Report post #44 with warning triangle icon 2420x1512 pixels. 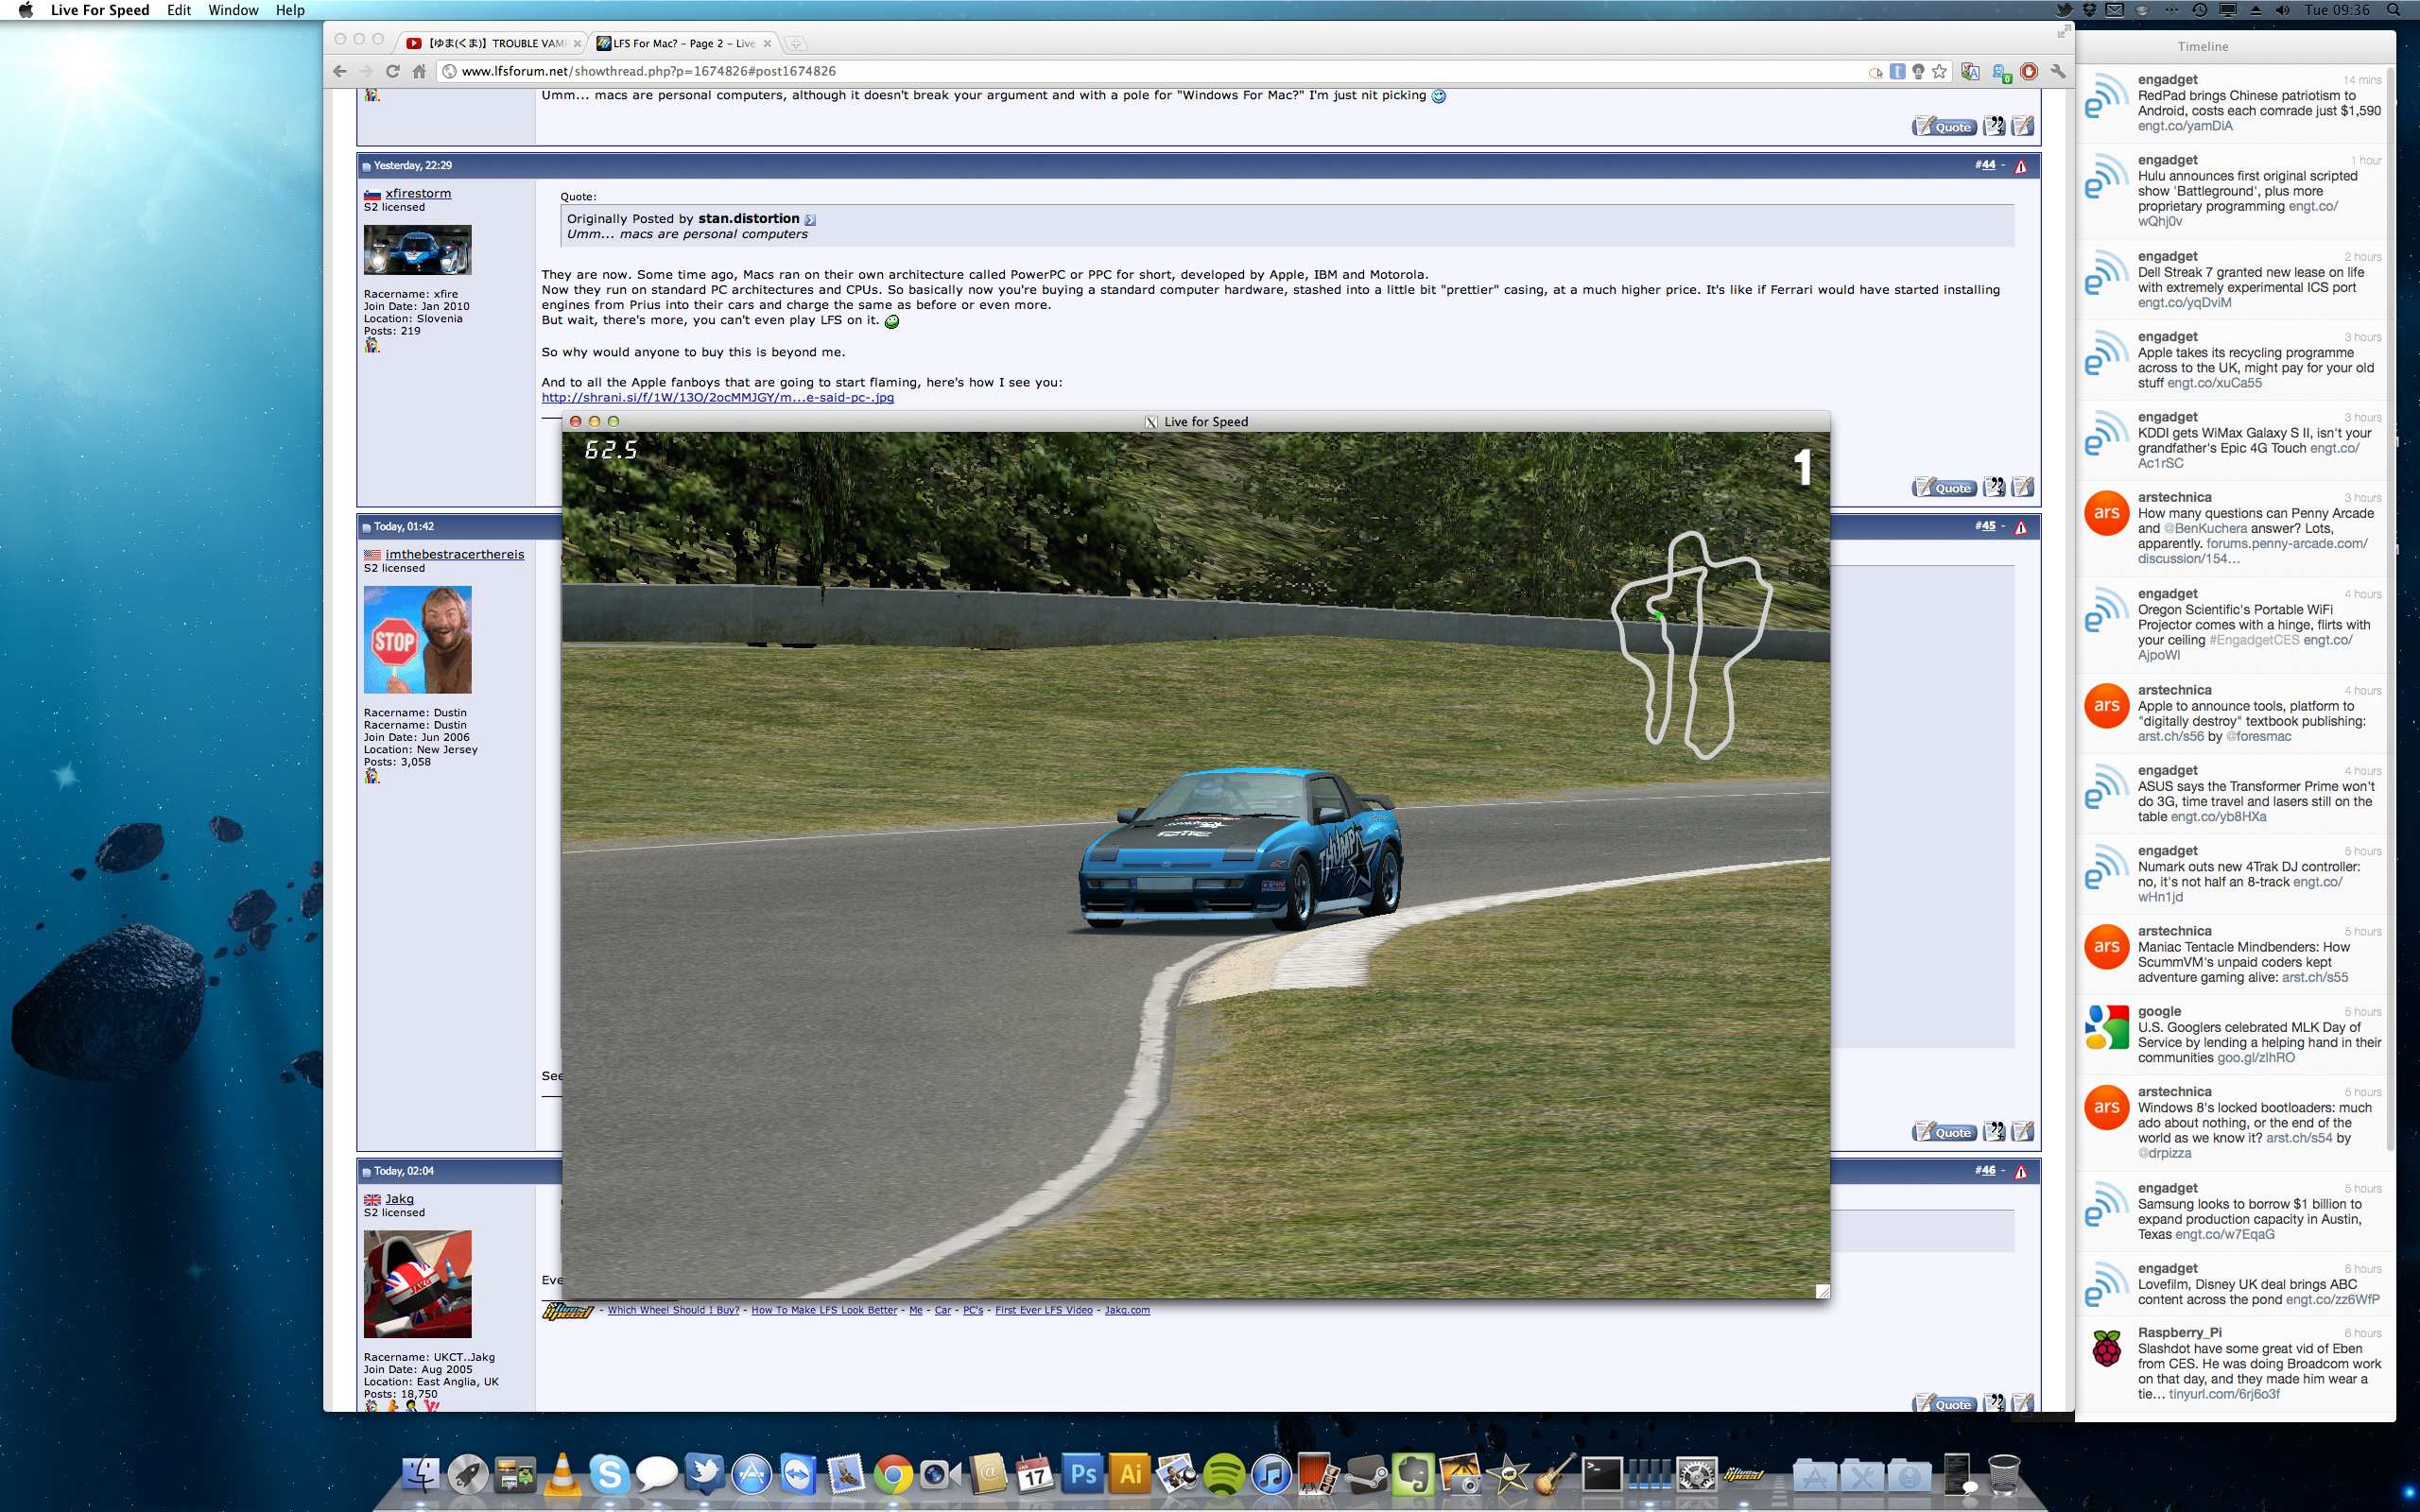pyautogui.click(x=2020, y=167)
